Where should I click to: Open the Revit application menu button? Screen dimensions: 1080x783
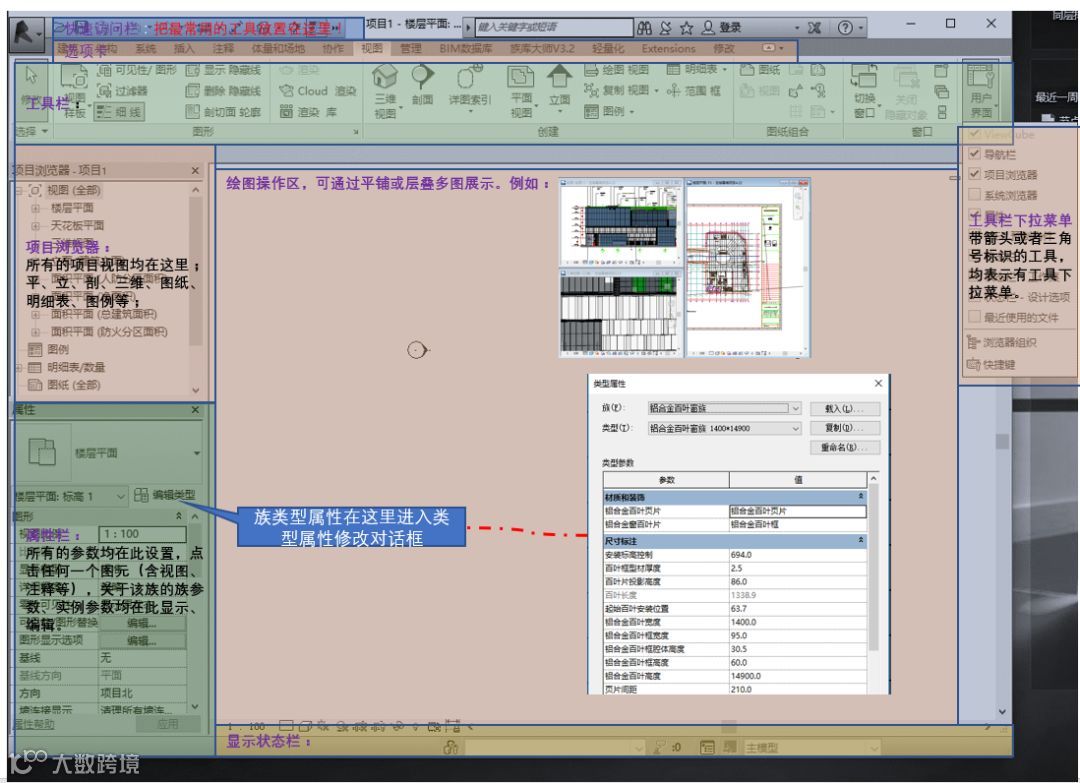pyautogui.click(x=25, y=32)
